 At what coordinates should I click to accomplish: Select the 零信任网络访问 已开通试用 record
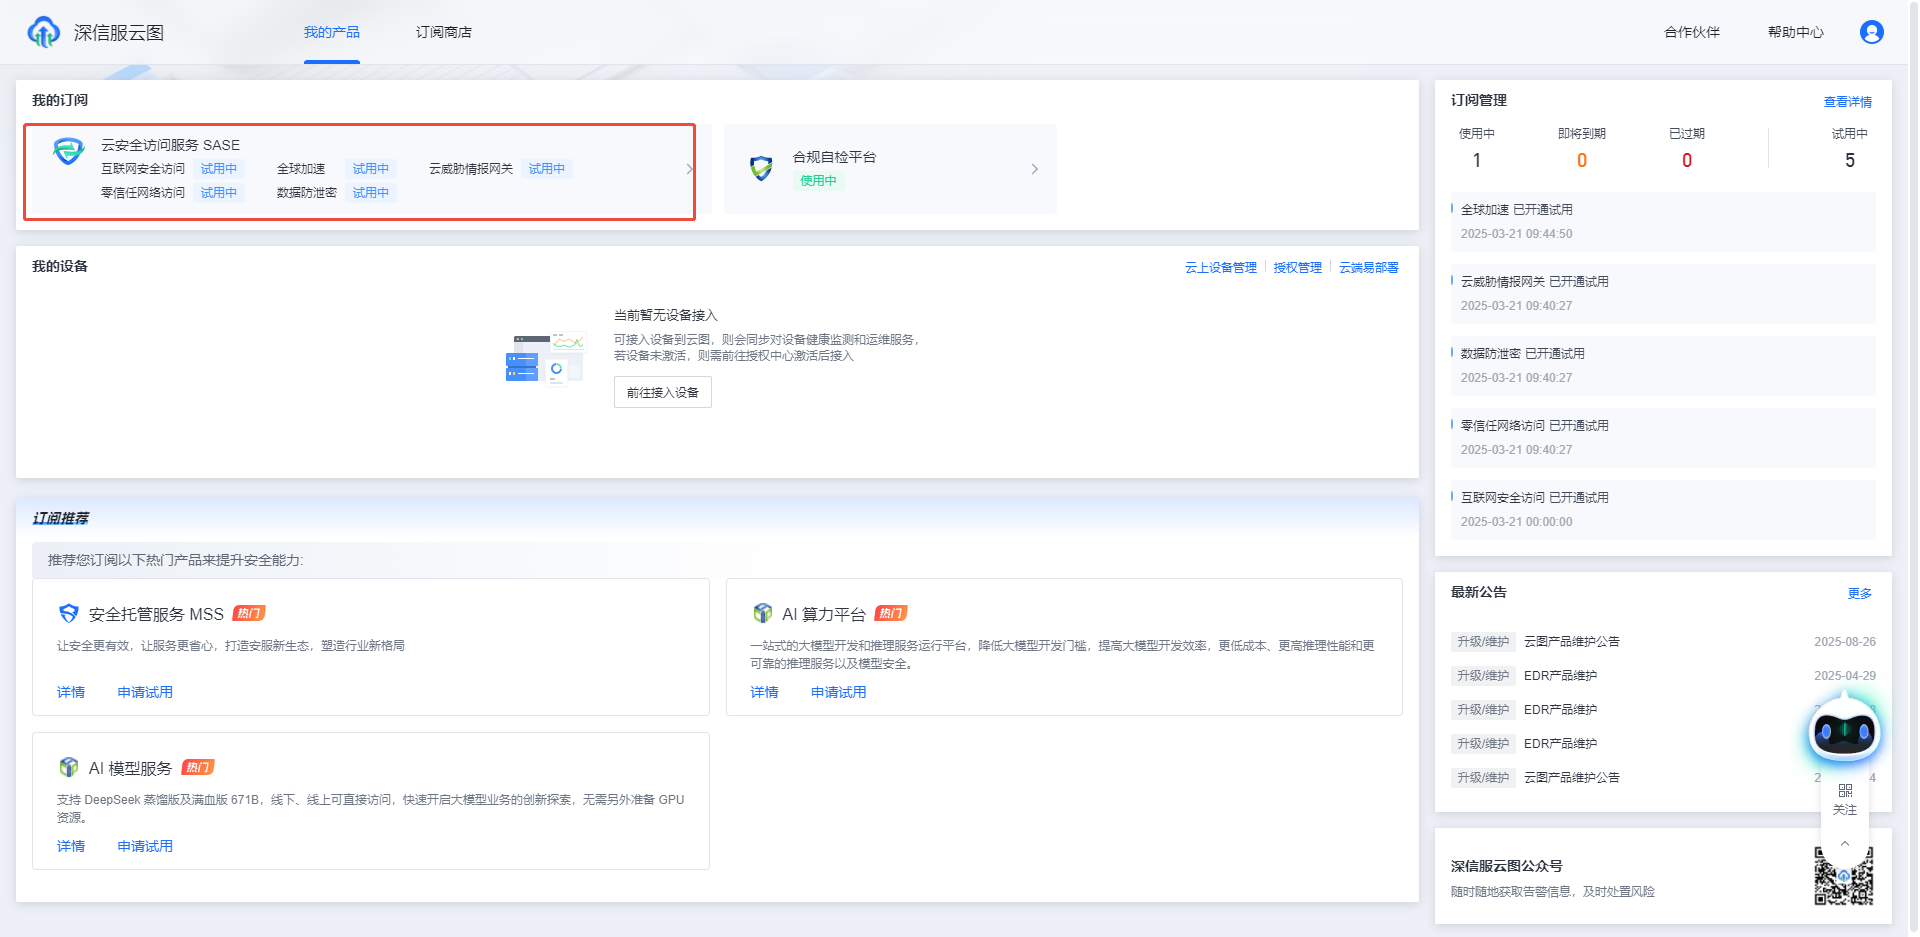(1663, 438)
